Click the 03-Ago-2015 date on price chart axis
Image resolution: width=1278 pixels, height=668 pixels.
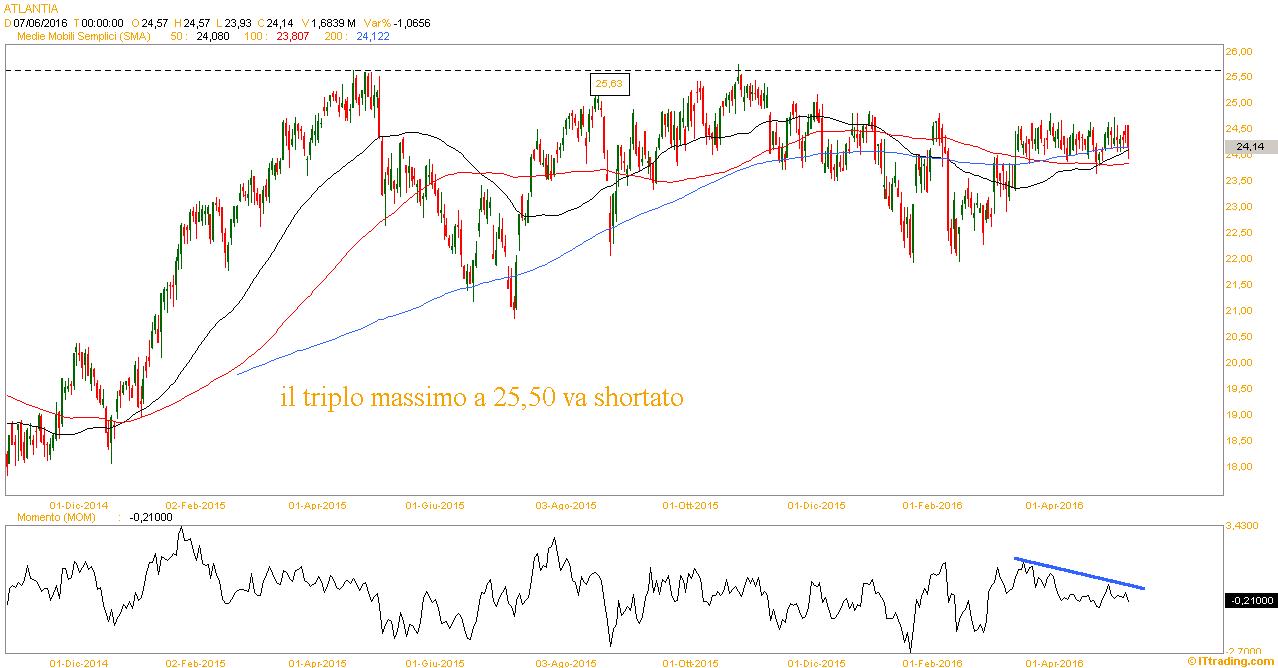coord(567,505)
